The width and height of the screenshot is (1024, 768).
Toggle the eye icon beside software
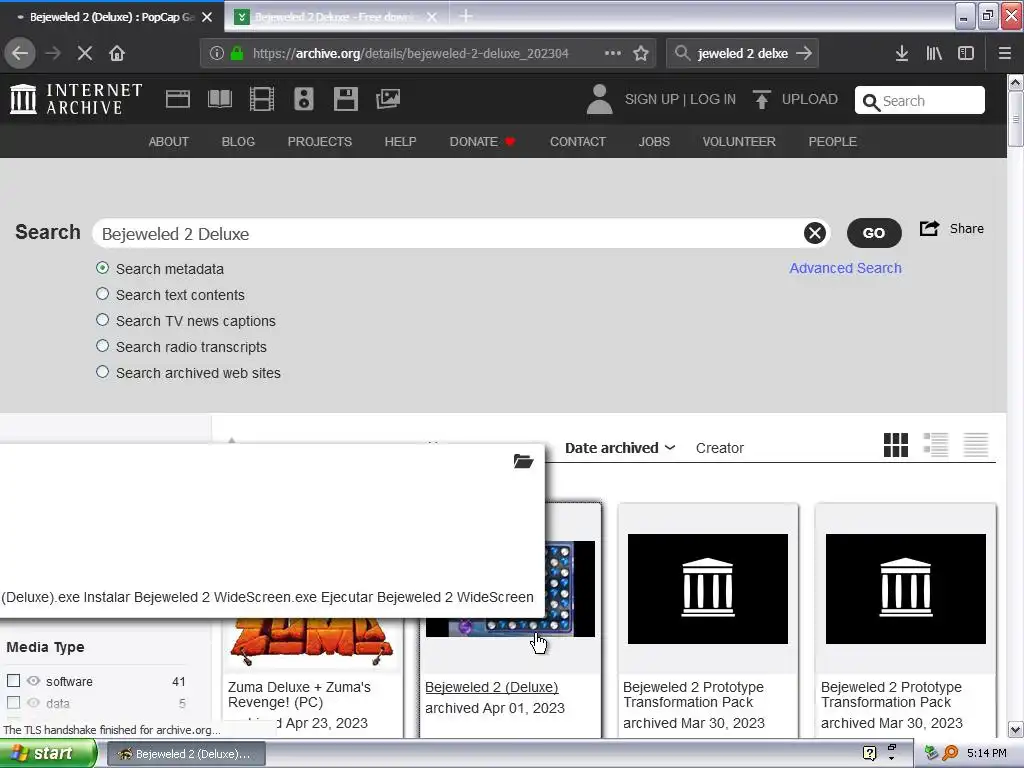[33, 680]
